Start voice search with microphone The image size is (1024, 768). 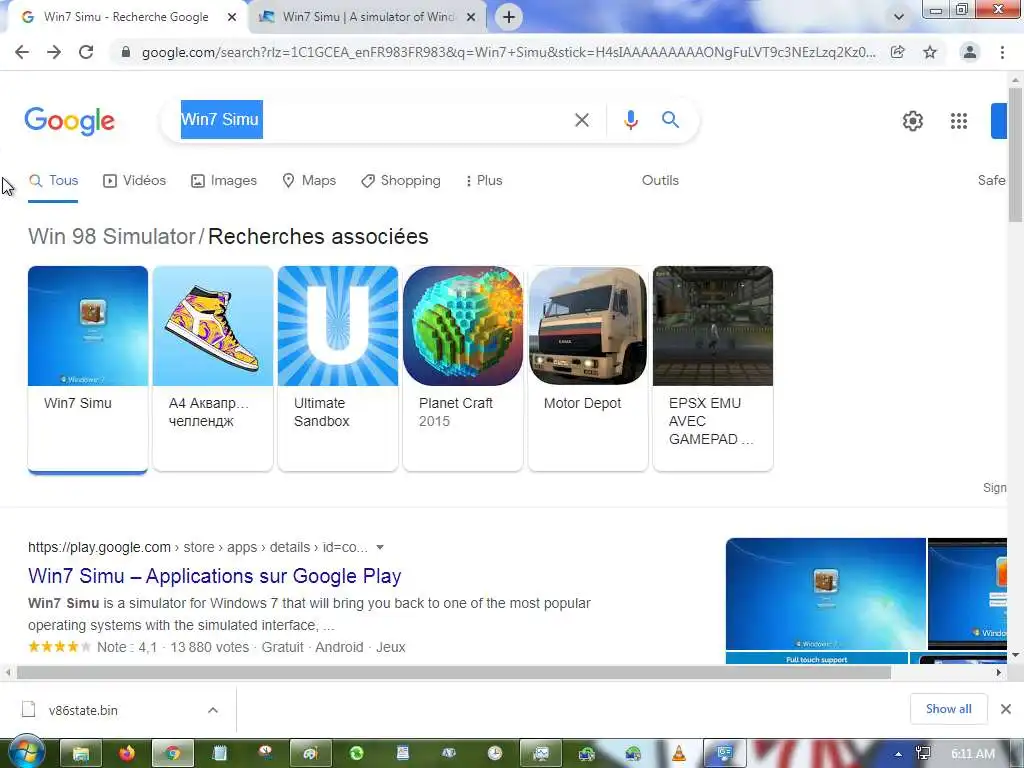pyautogui.click(x=630, y=120)
